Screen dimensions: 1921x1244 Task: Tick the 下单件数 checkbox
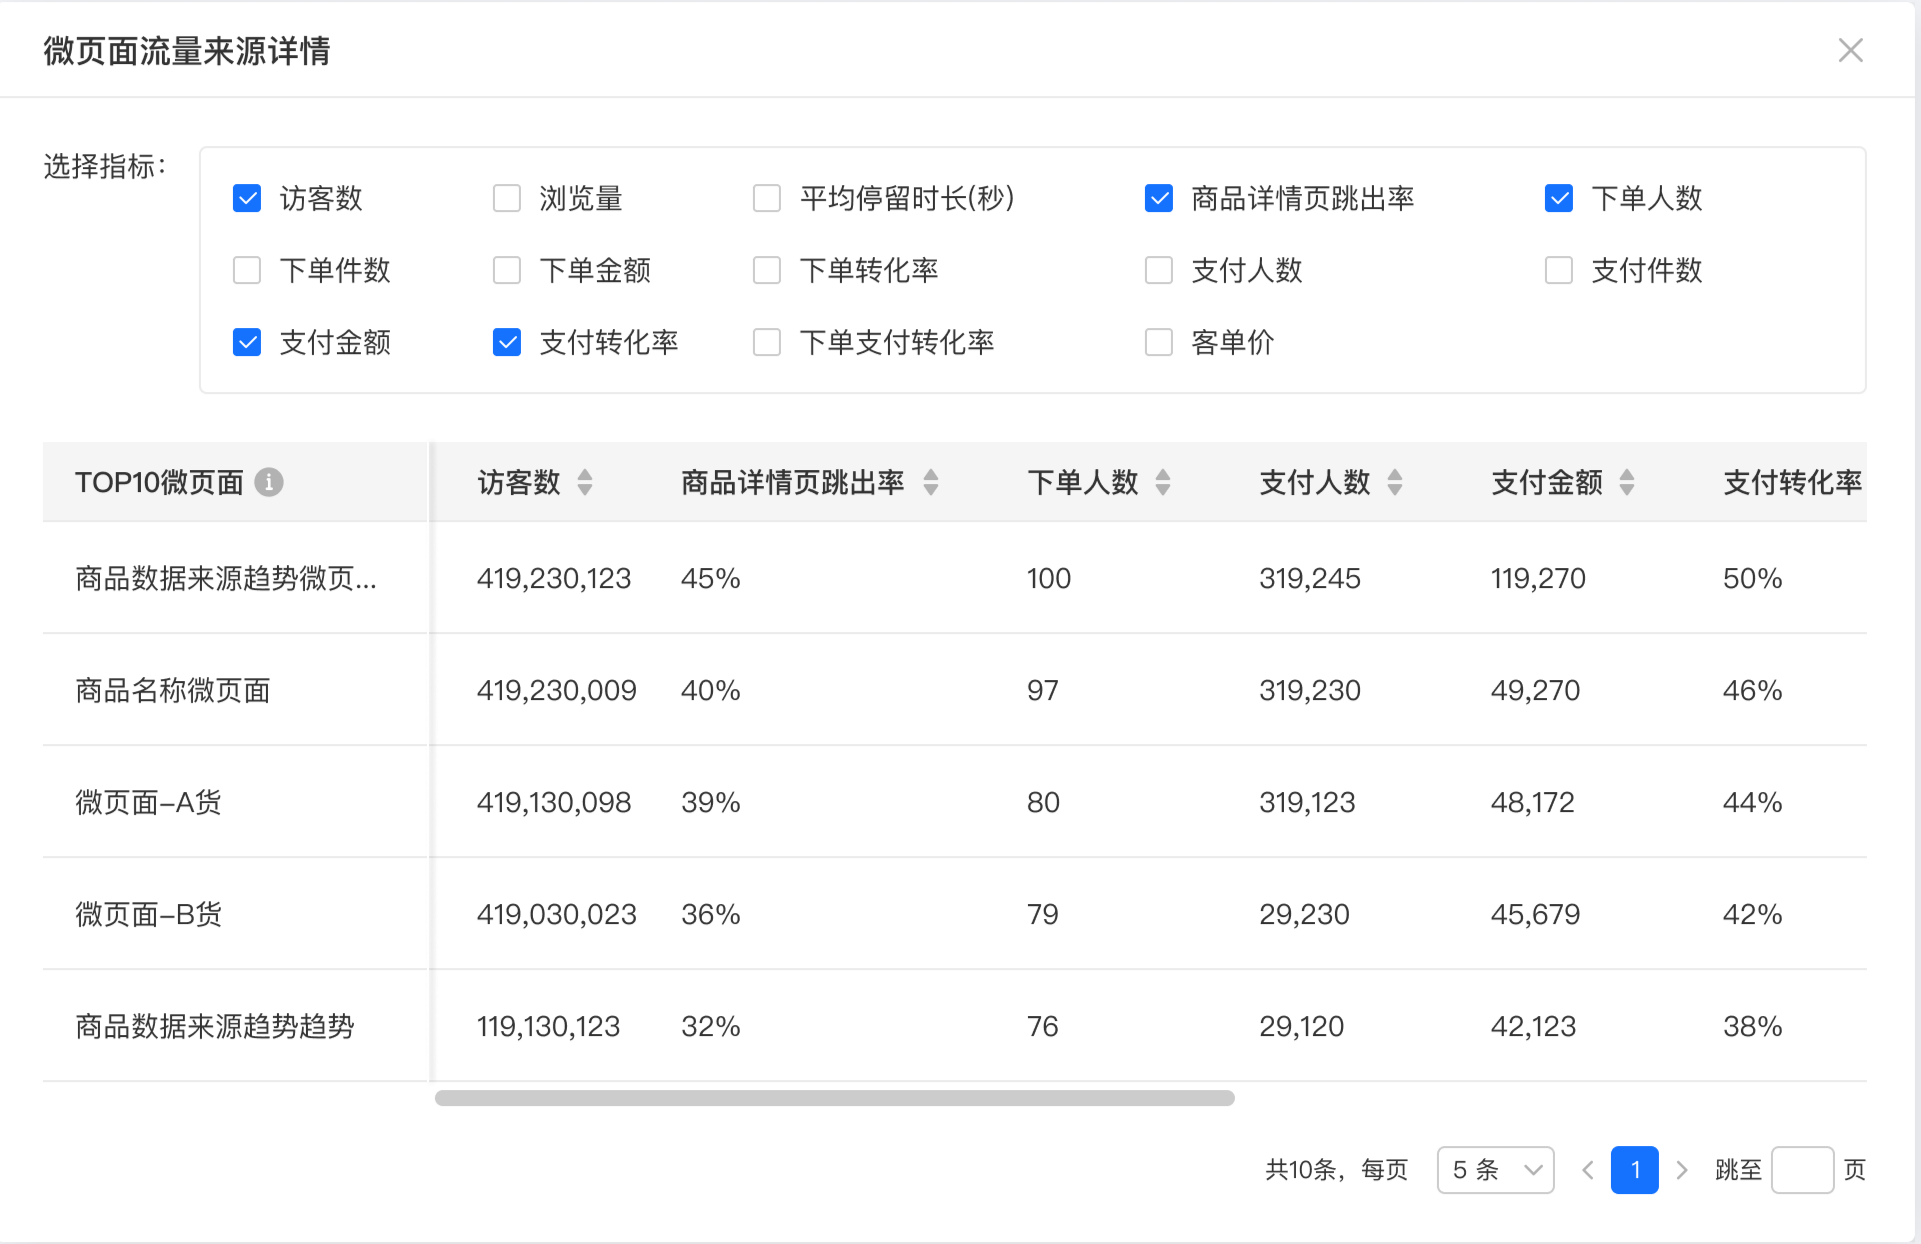point(247,270)
